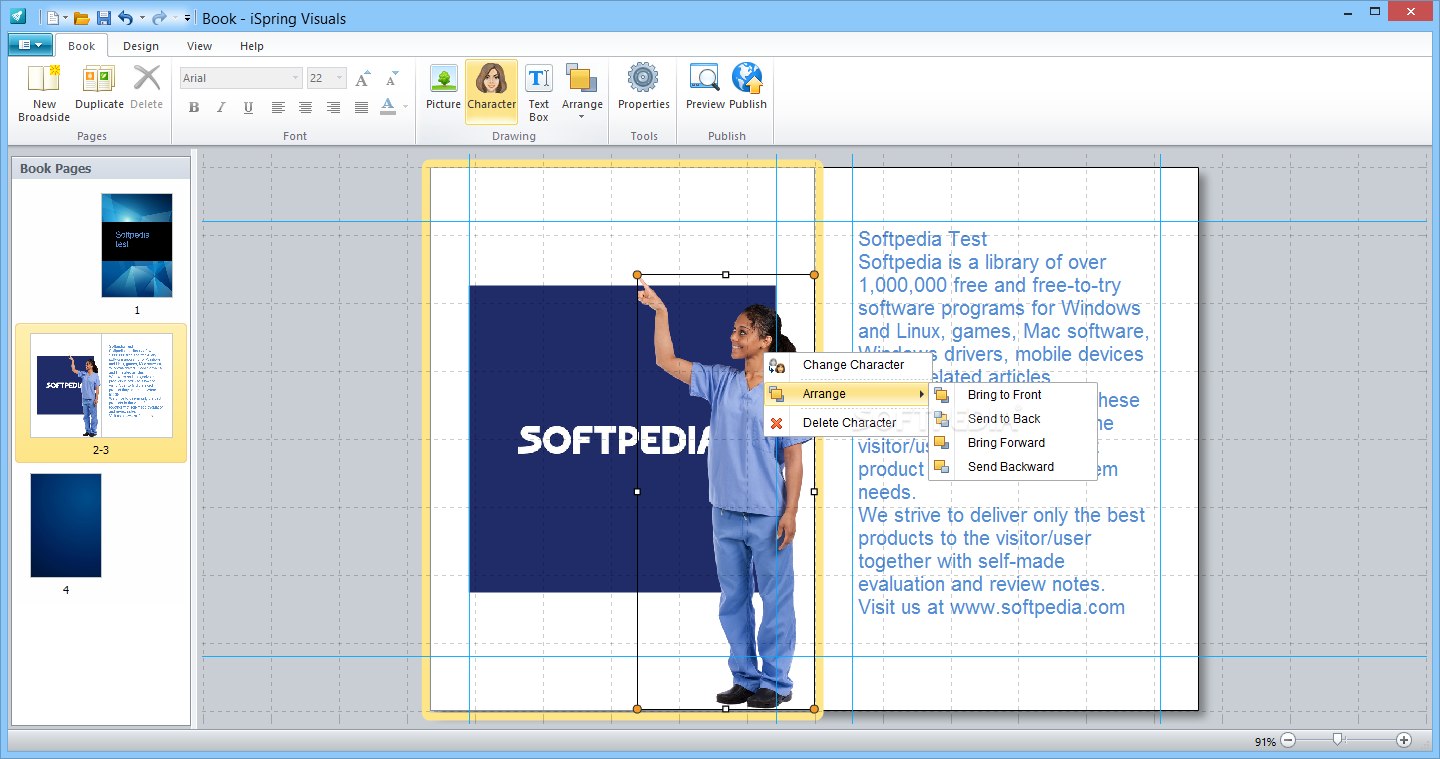The image size is (1440, 759).
Task: Switch to the Design tab
Action: pyautogui.click(x=141, y=46)
